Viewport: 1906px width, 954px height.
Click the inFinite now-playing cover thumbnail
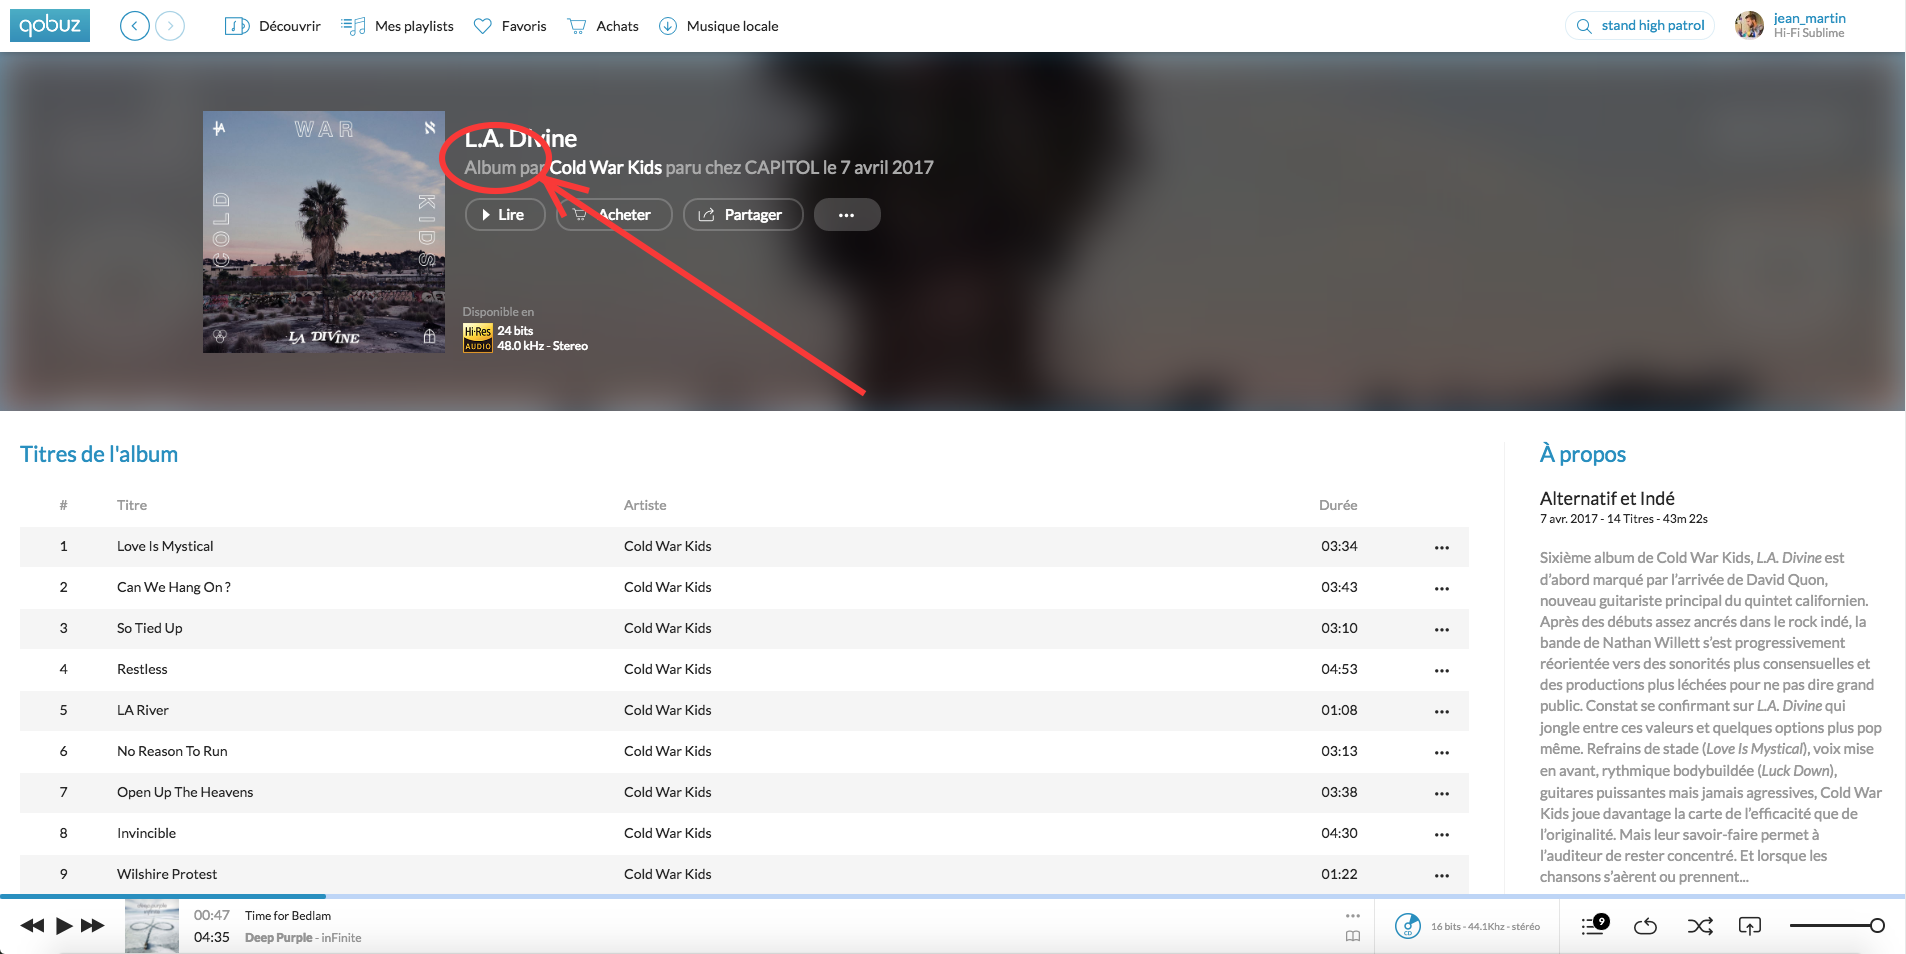pos(152,926)
